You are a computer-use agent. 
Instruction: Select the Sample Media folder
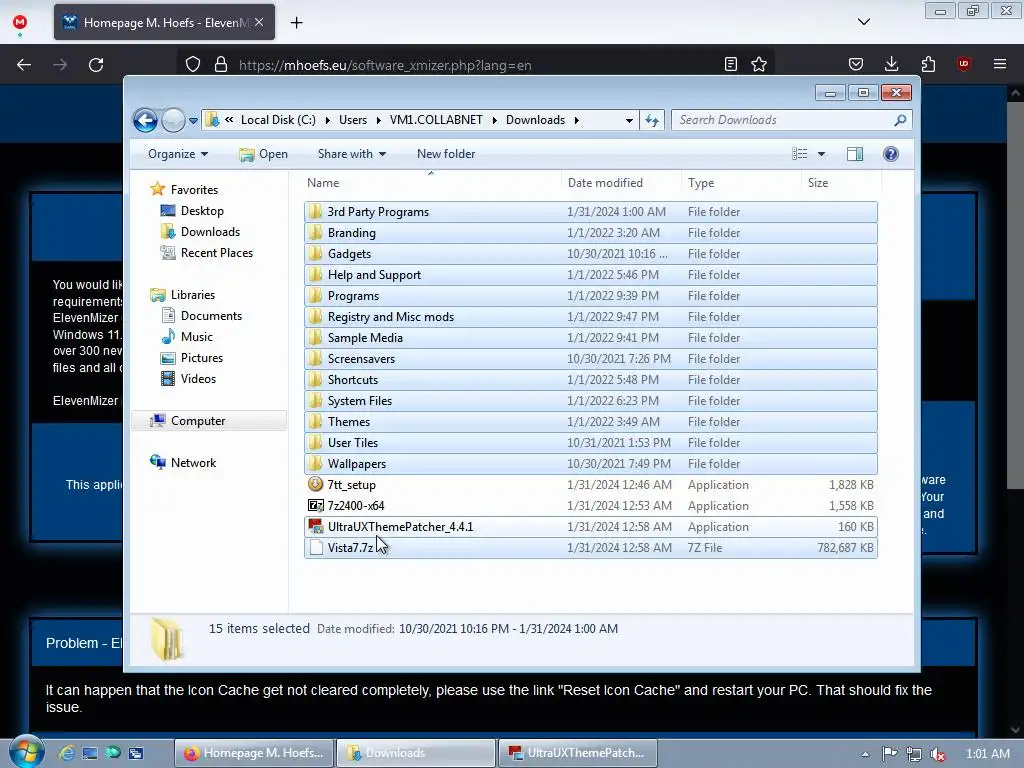tap(590, 338)
